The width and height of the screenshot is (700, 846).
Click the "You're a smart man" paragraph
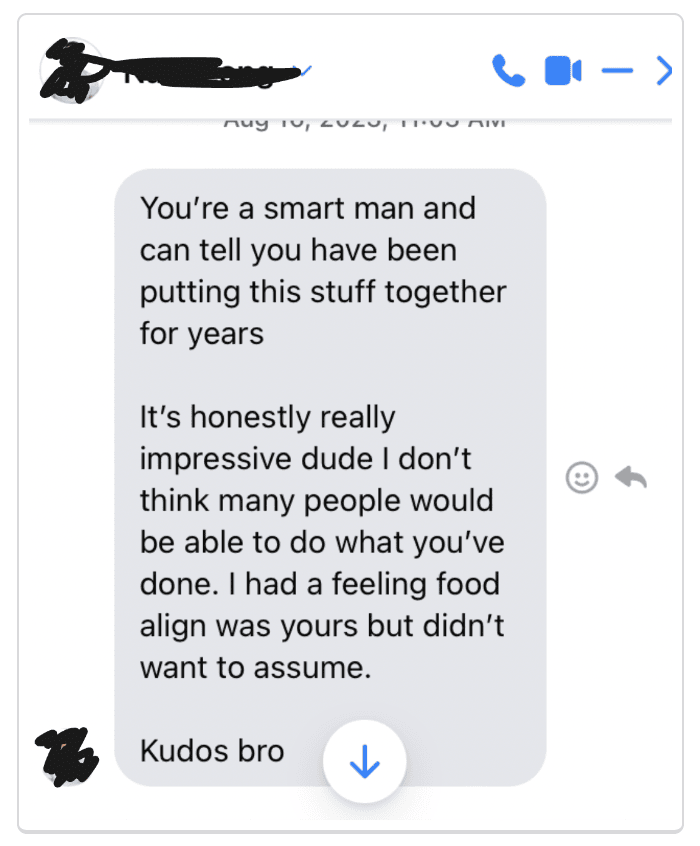pyautogui.click(x=323, y=270)
